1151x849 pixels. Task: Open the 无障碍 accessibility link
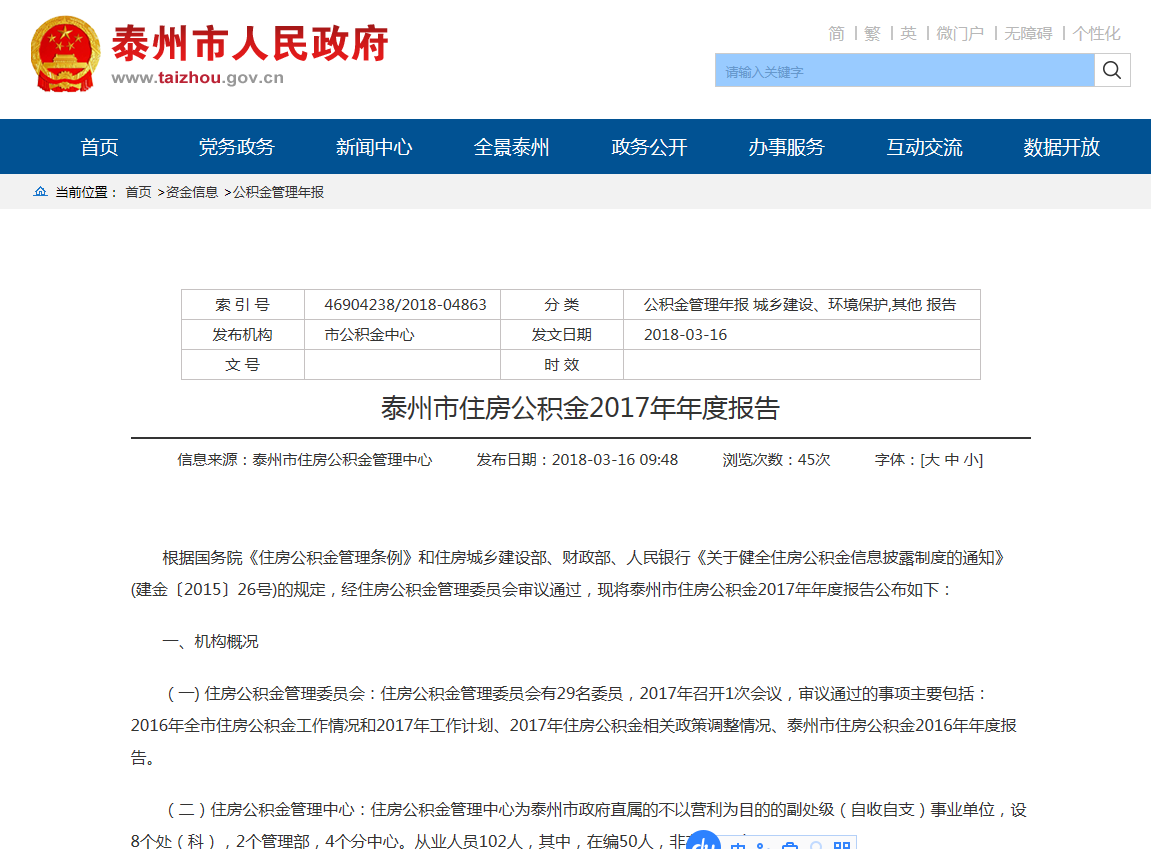point(1028,34)
